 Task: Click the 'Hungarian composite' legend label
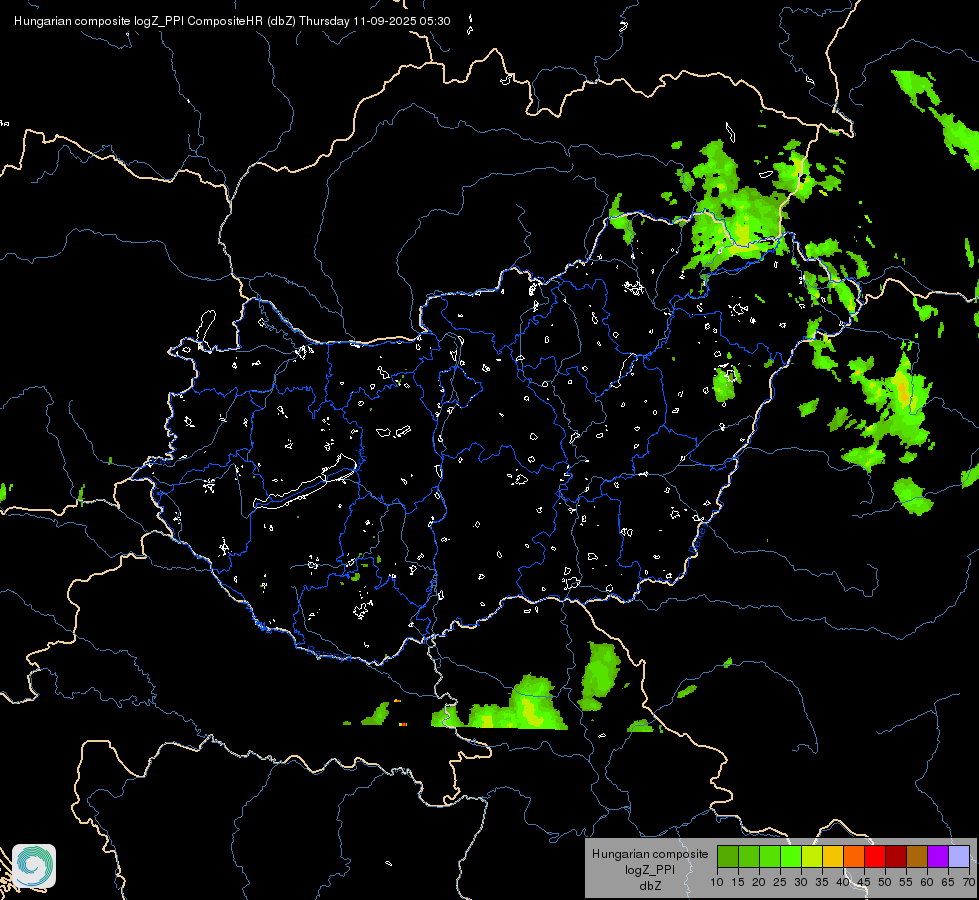(x=650, y=854)
